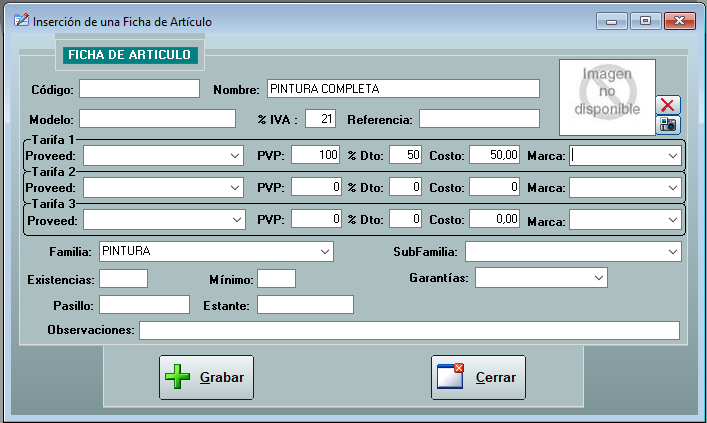Click the Tarifa 2 PVP field
Image resolution: width=707 pixels, height=423 pixels.
(x=316, y=187)
